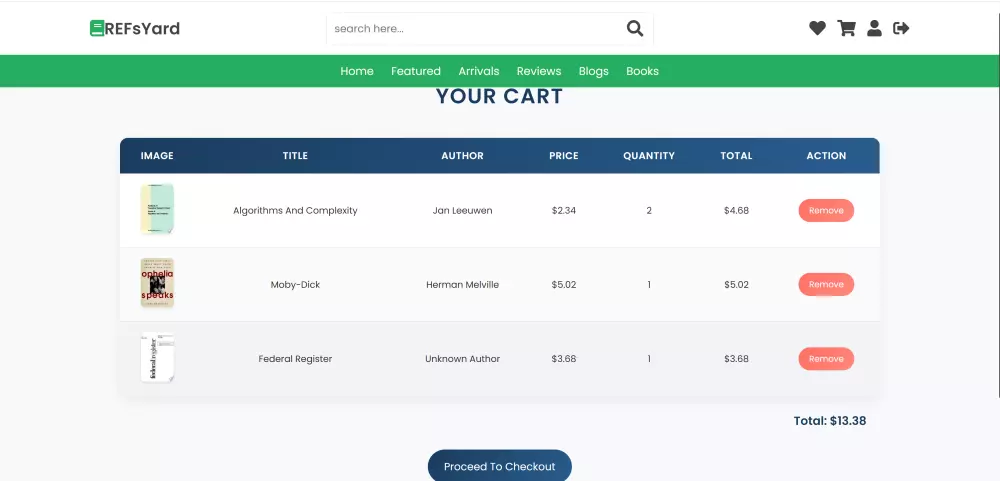This screenshot has width=1000, height=481.
Task: Remove Federal Register from cart
Action: 826,359
